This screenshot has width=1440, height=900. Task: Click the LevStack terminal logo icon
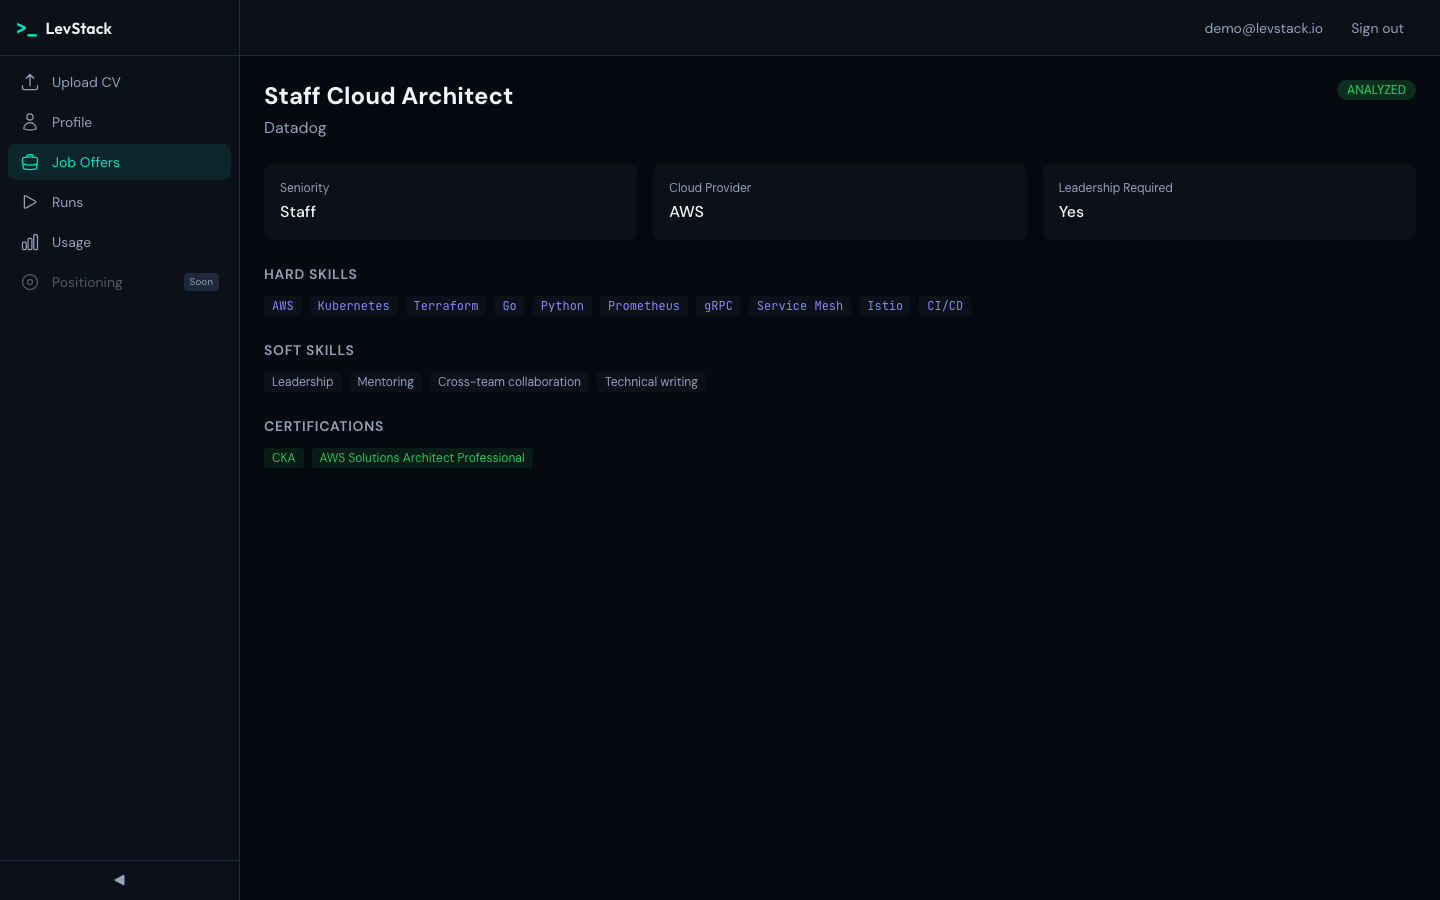[27, 28]
